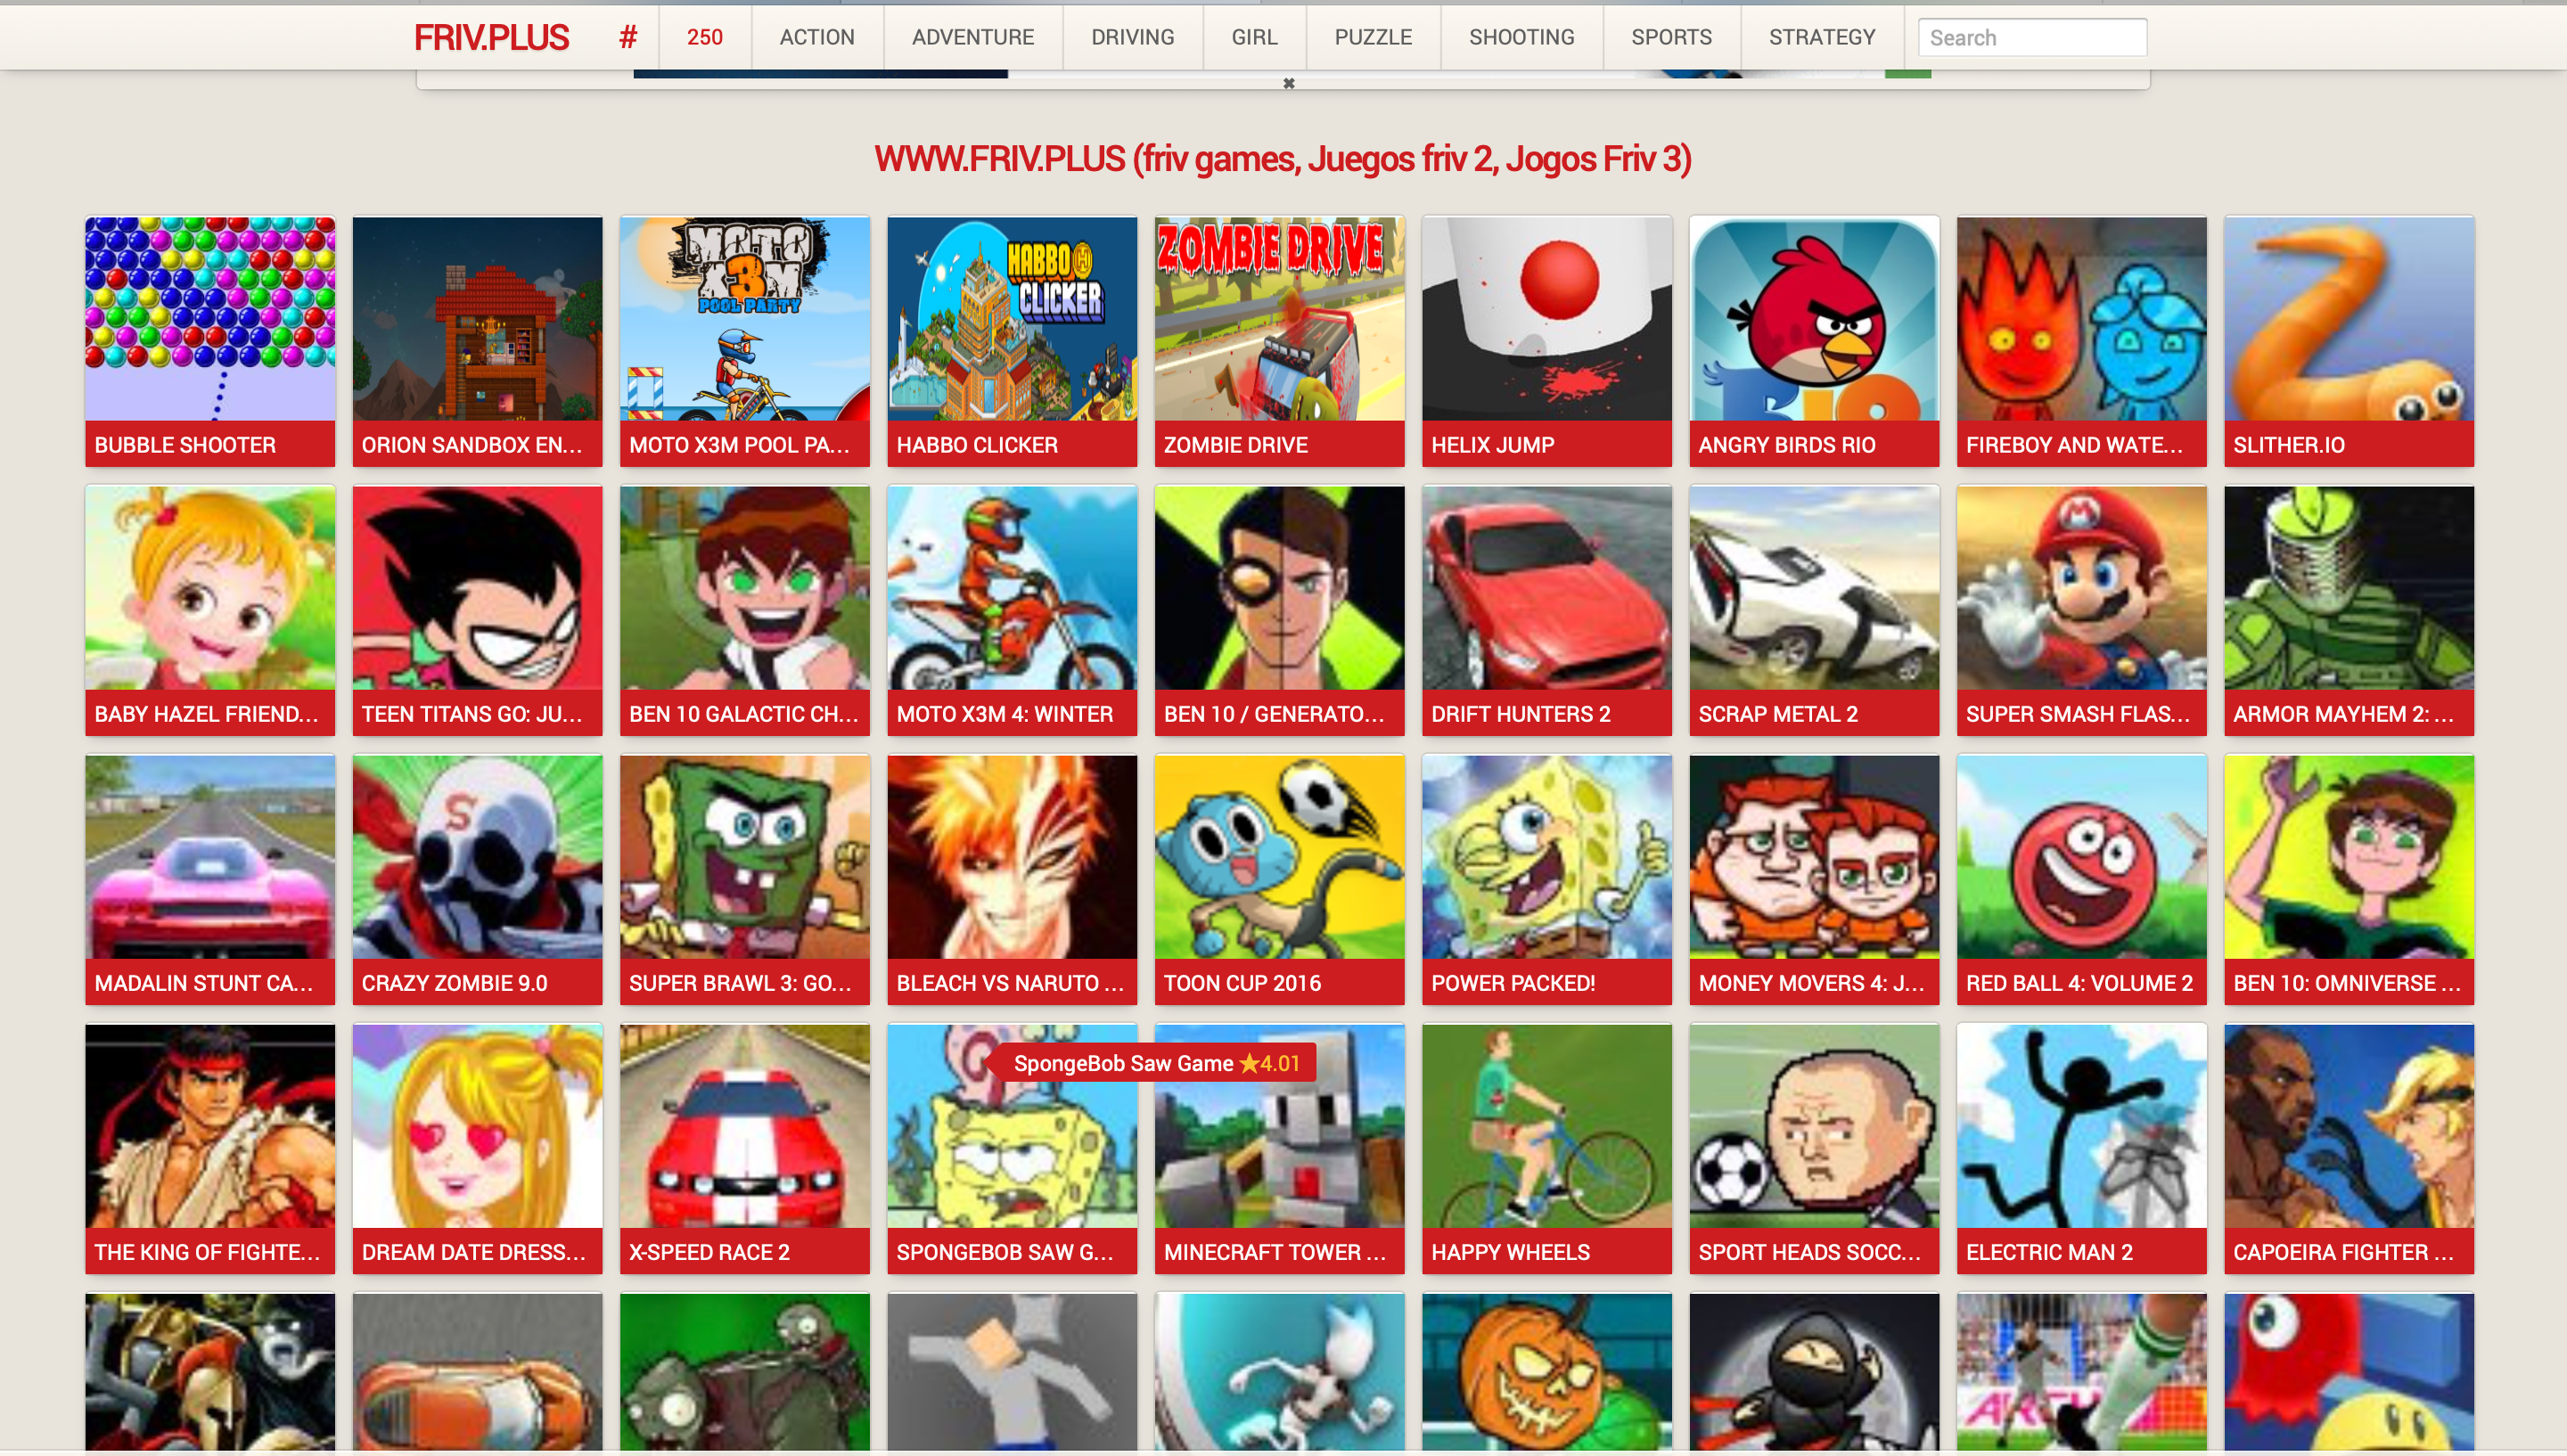
Task: Open Ben 10 Galactic Challenge tile
Action: tap(745, 610)
